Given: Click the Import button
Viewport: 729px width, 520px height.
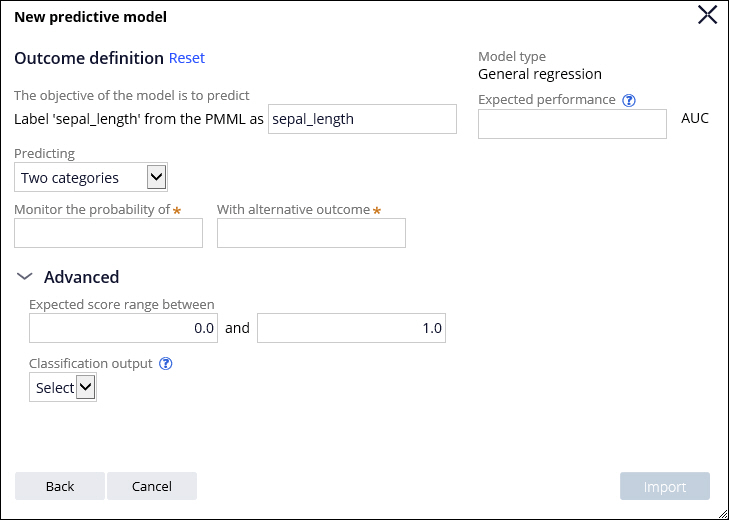Looking at the screenshot, I should coord(664,486).
